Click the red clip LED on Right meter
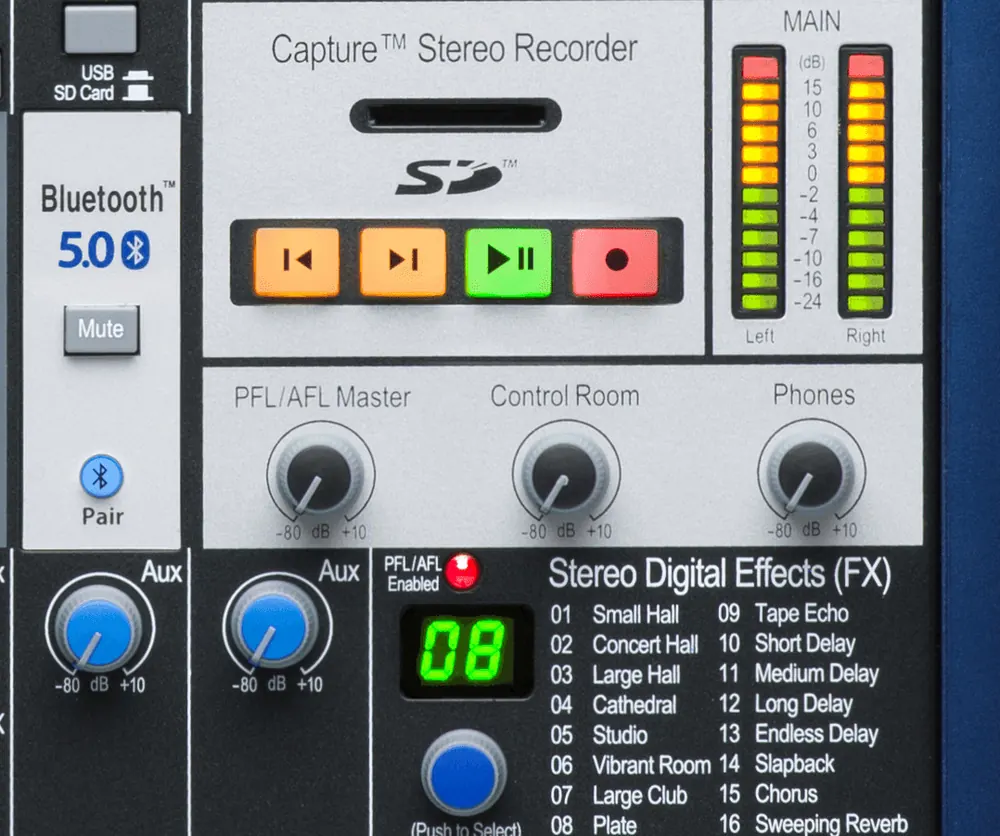Screen dimensions: 1000x836 point(866,66)
